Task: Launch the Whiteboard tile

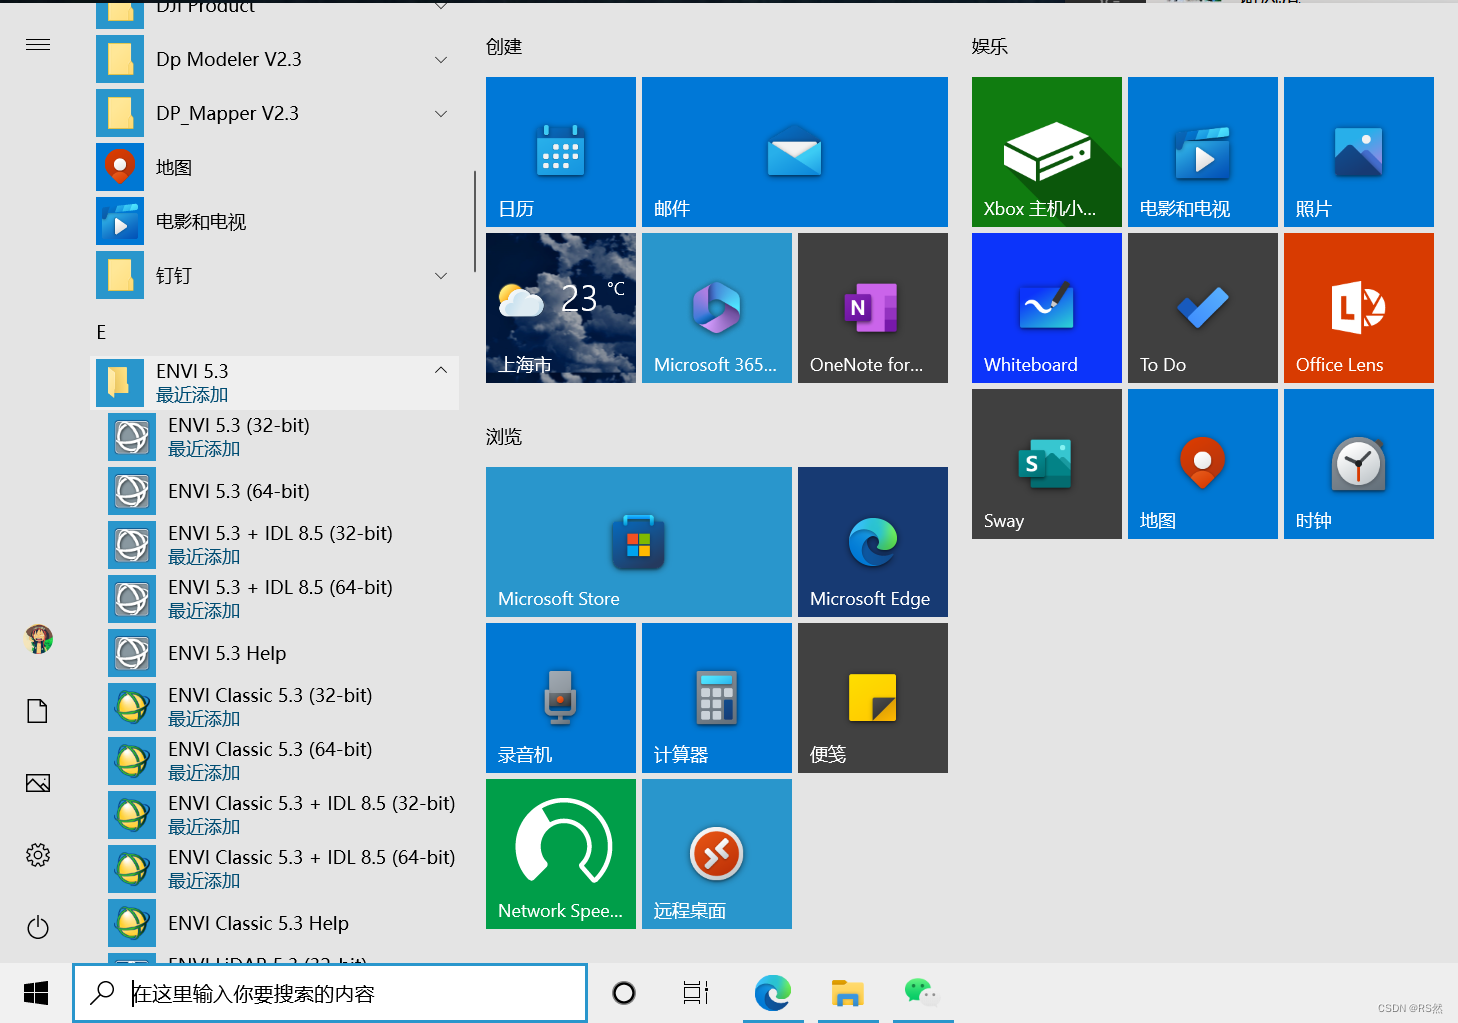Action: tap(1047, 308)
